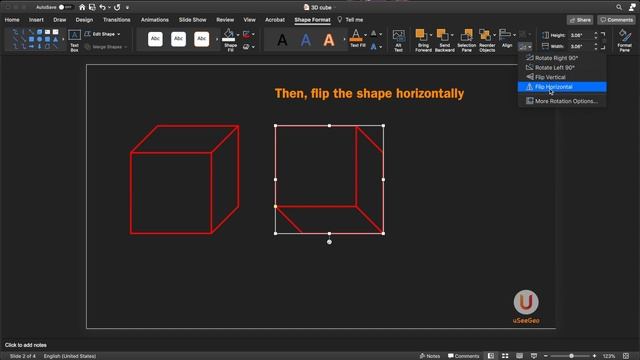
Task: Apply the blue WordArt A style
Action: 306,40
